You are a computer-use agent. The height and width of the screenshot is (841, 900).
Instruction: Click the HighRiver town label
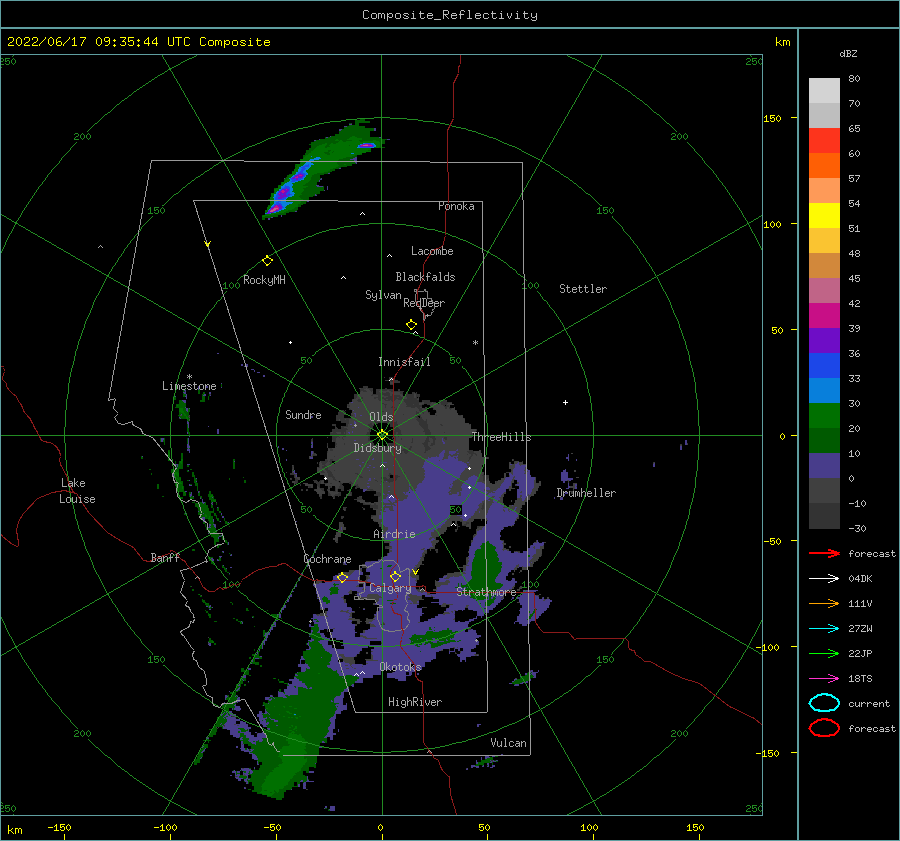pyautogui.click(x=415, y=702)
